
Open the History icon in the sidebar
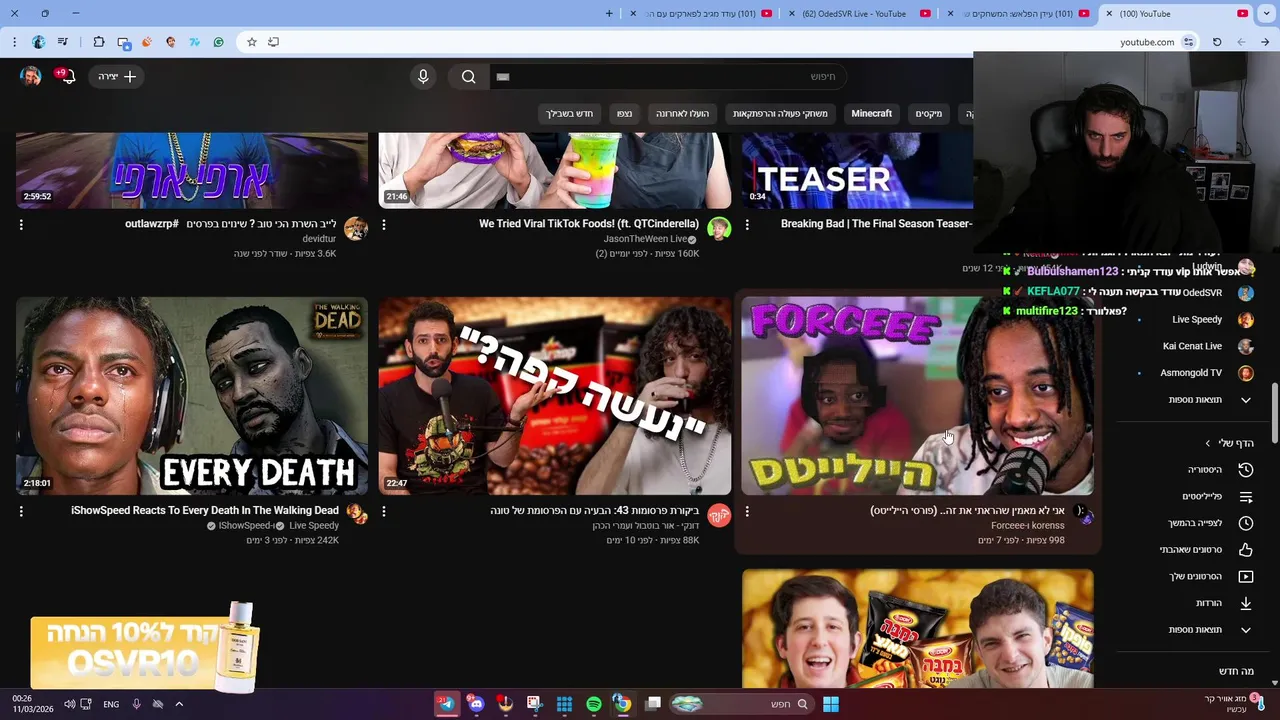1246,469
